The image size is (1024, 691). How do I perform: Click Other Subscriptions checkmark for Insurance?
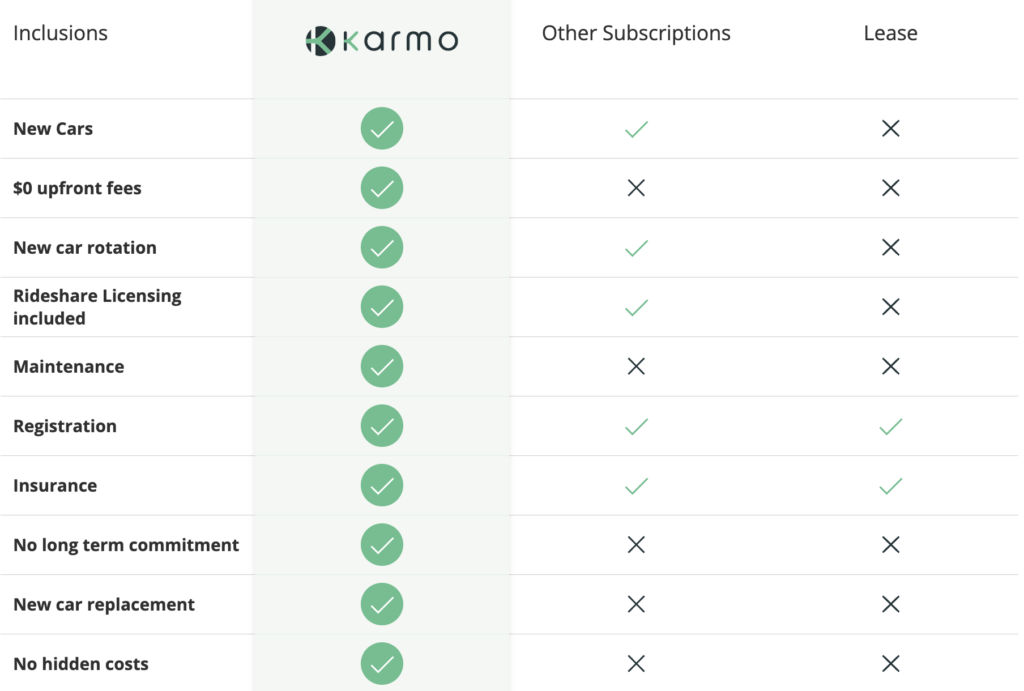pyautogui.click(x=636, y=486)
